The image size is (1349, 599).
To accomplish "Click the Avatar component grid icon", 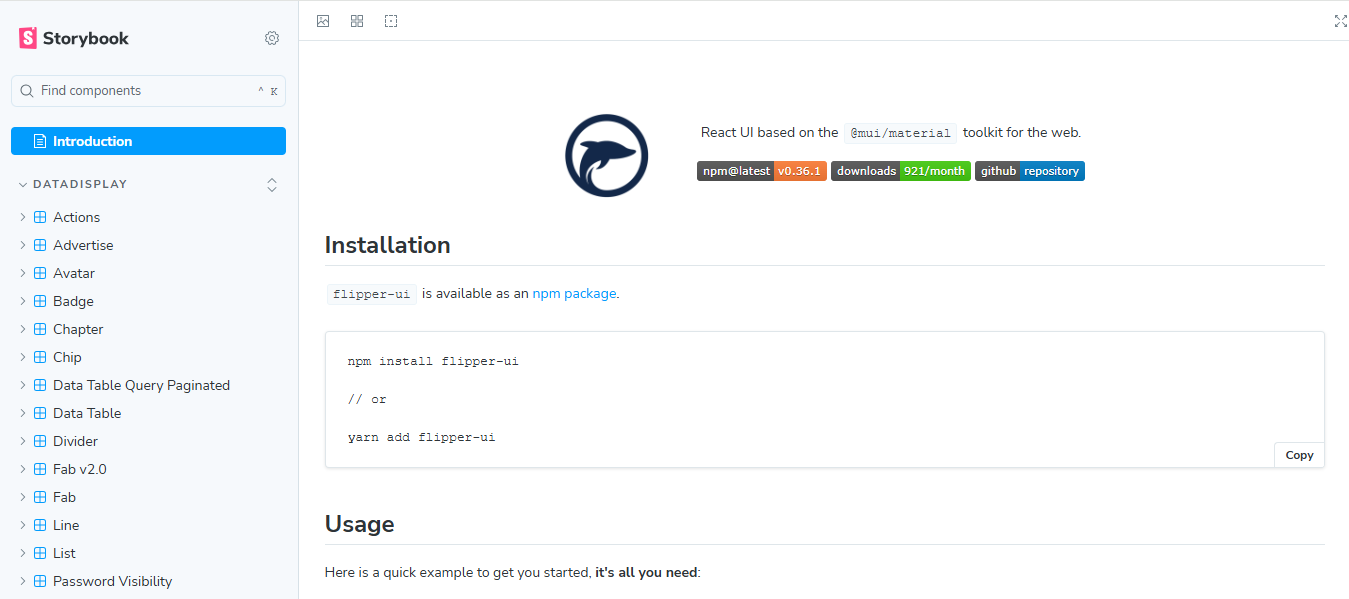I will 40,273.
